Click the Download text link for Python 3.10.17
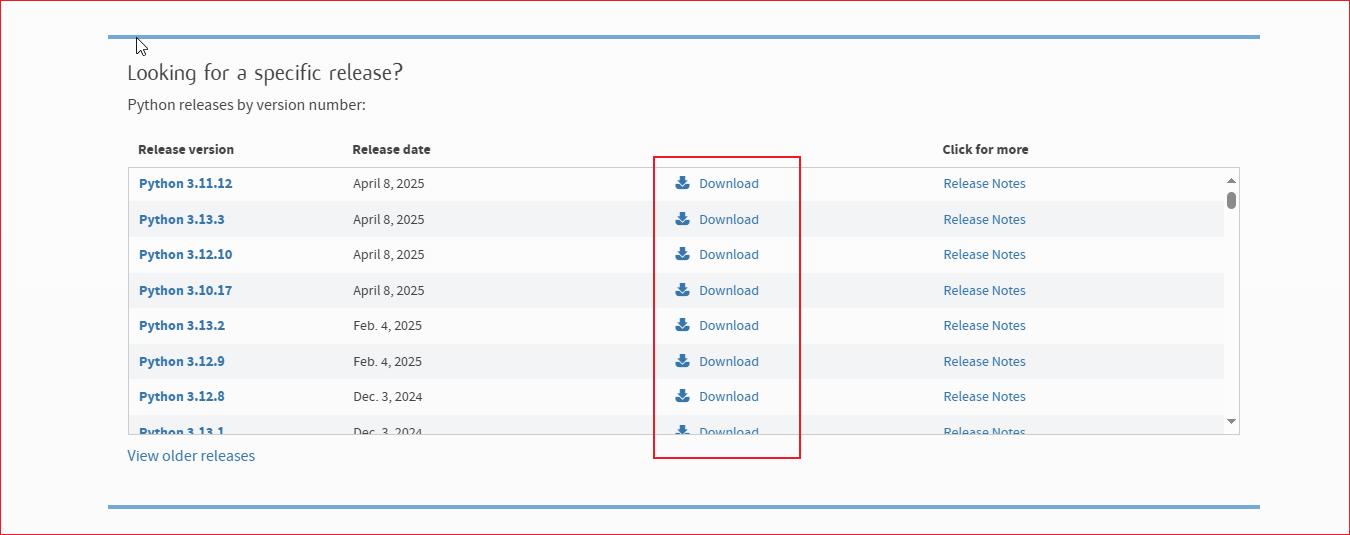Image resolution: width=1350 pixels, height=535 pixels. pyautogui.click(x=729, y=291)
